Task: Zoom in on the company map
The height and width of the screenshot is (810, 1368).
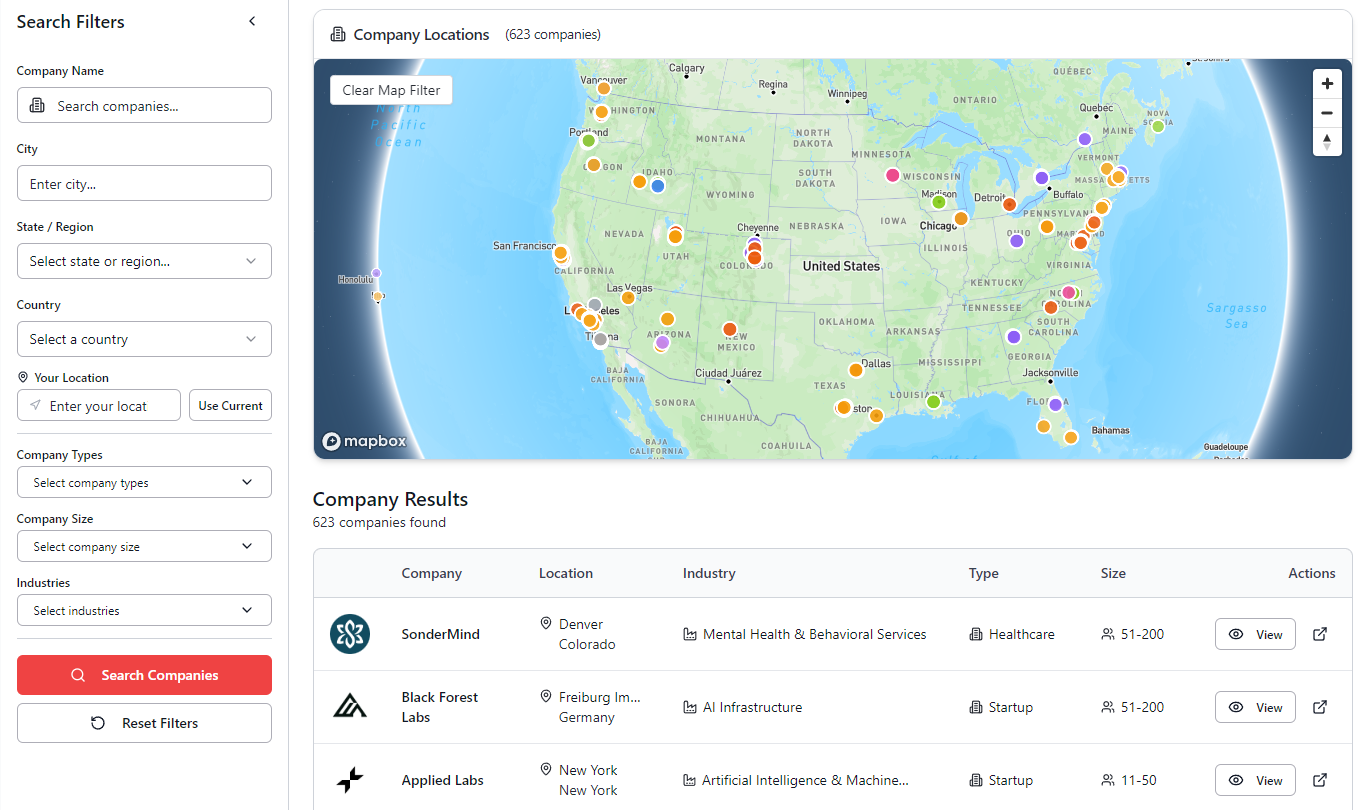Action: point(1327,84)
